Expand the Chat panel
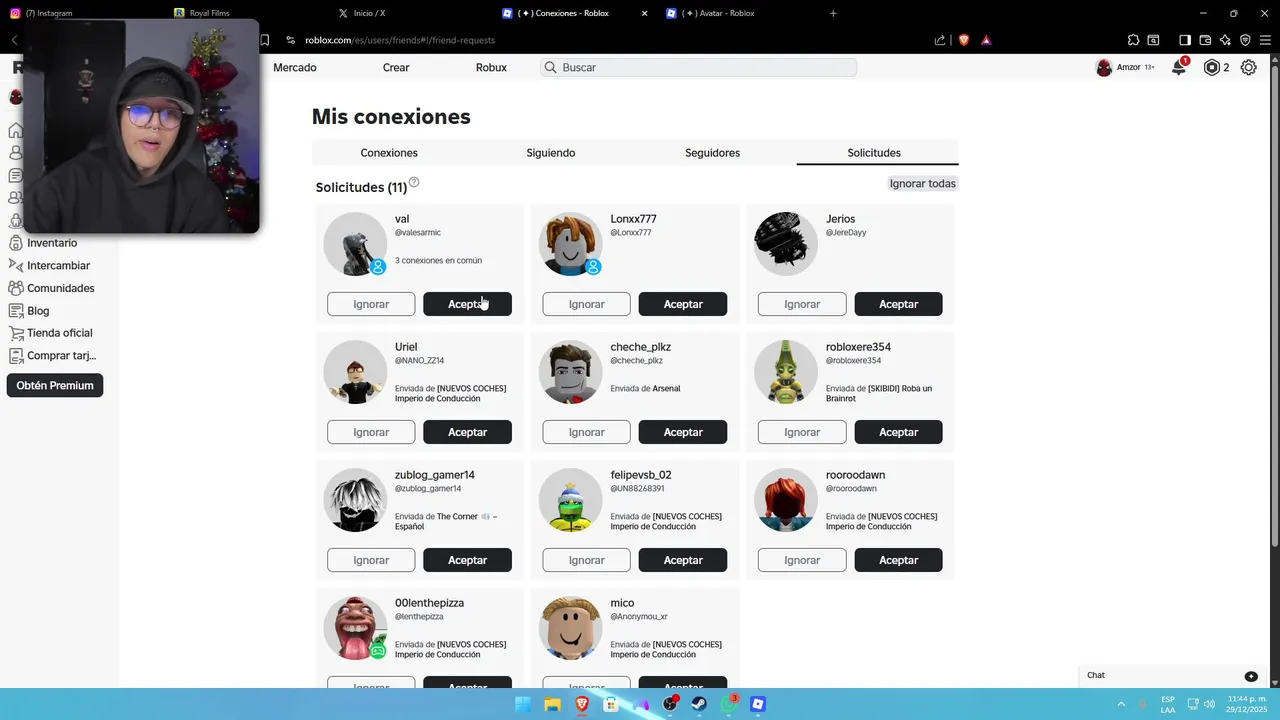 [1173, 676]
